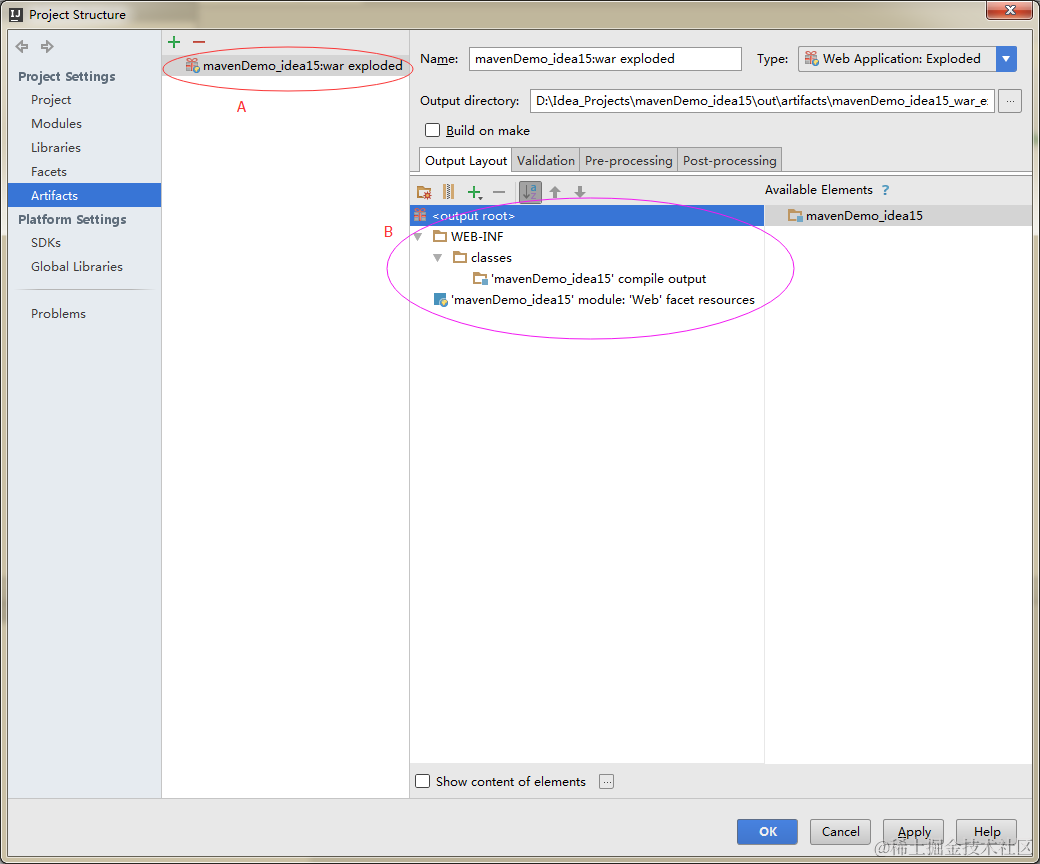Viewport: 1040px width, 864px height.
Task: Select the classes folder row
Action: (587, 258)
